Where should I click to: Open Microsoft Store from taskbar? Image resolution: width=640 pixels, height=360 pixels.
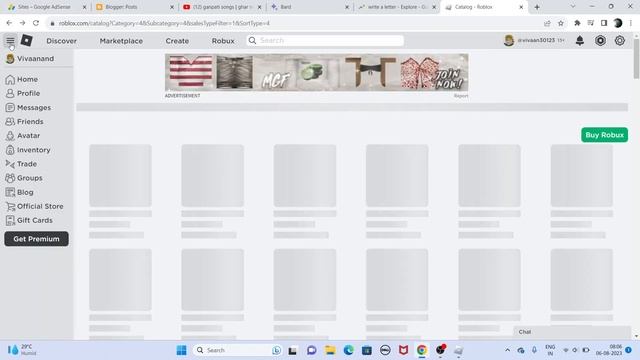click(x=367, y=350)
